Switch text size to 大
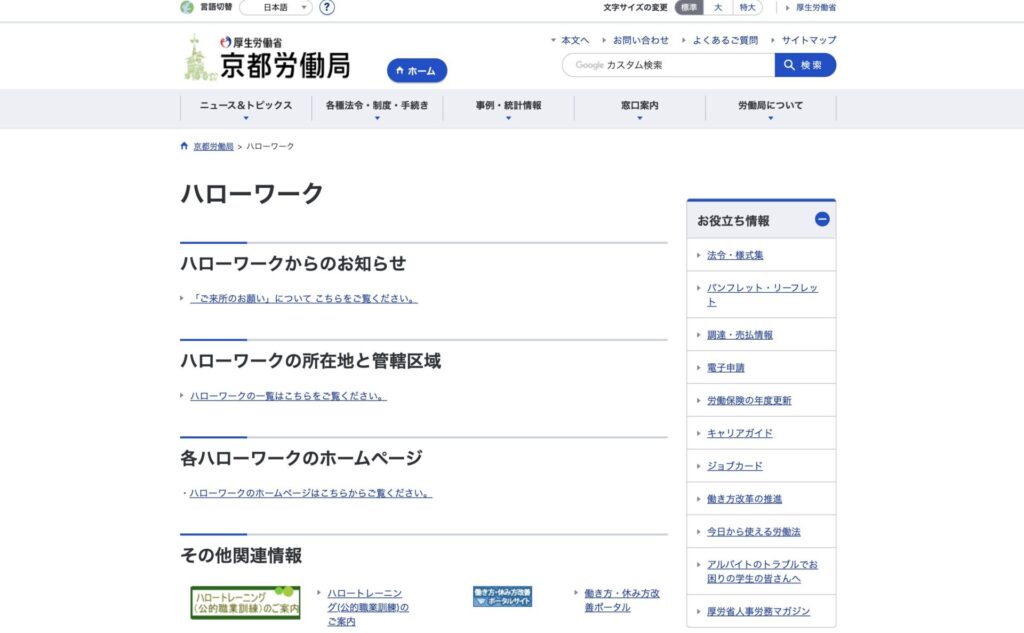Image resolution: width=1024 pixels, height=633 pixels. pos(716,8)
